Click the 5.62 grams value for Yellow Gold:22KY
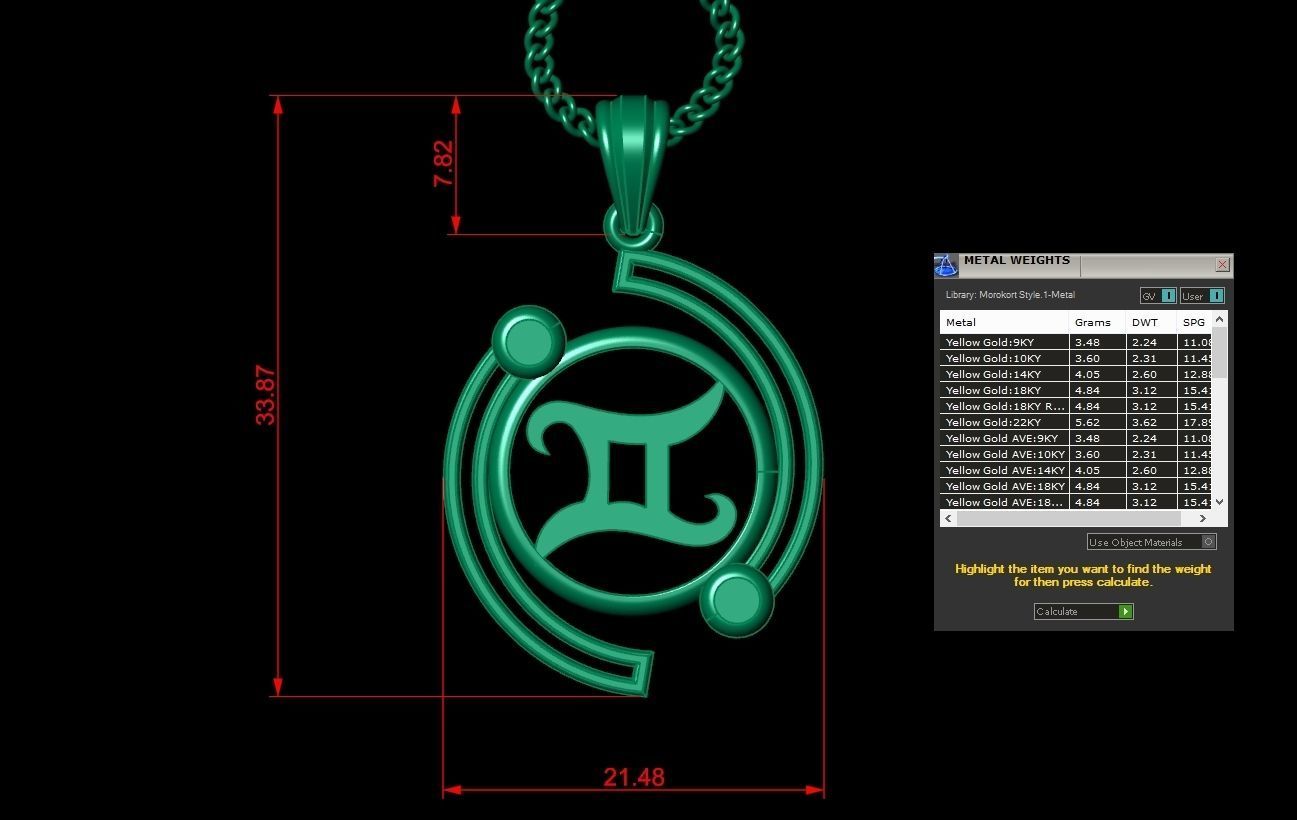Image resolution: width=1297 pixels, height=820 pixels. [1087, 422]
